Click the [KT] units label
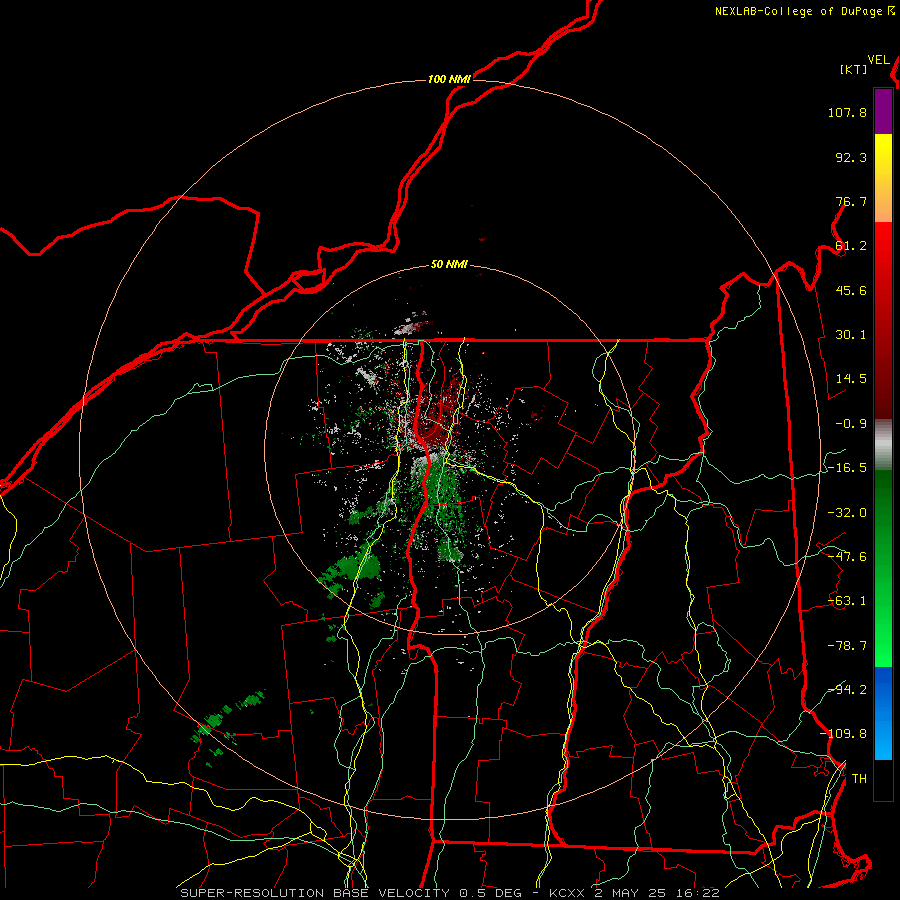 853,69
